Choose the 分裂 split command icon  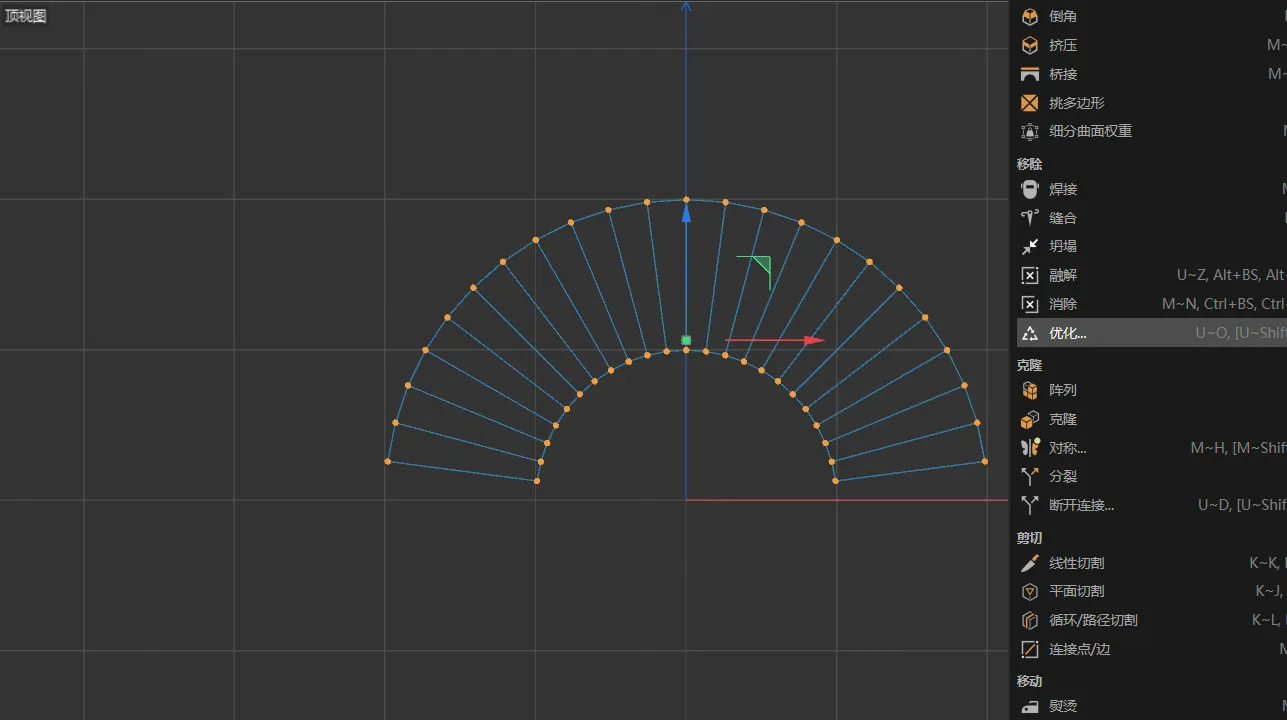click(1030, 477)
